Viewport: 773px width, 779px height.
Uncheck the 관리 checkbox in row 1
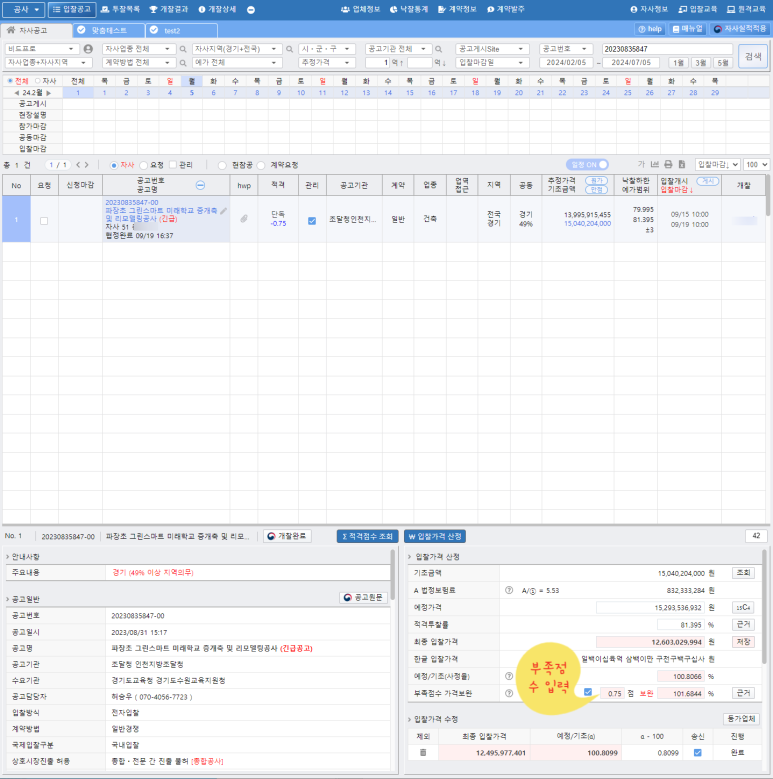pyautogui.click(x=312, y=221)
